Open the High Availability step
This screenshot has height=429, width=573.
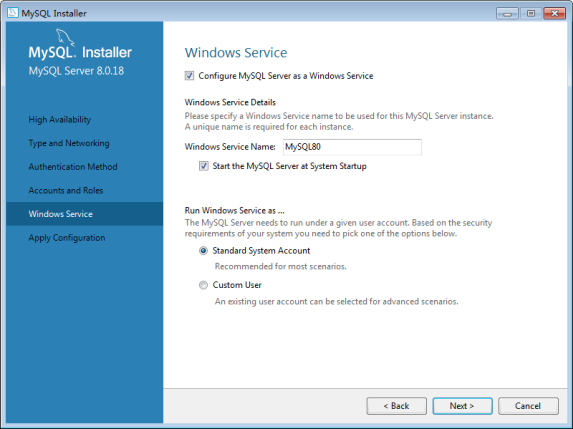click(x=60, y=119)
